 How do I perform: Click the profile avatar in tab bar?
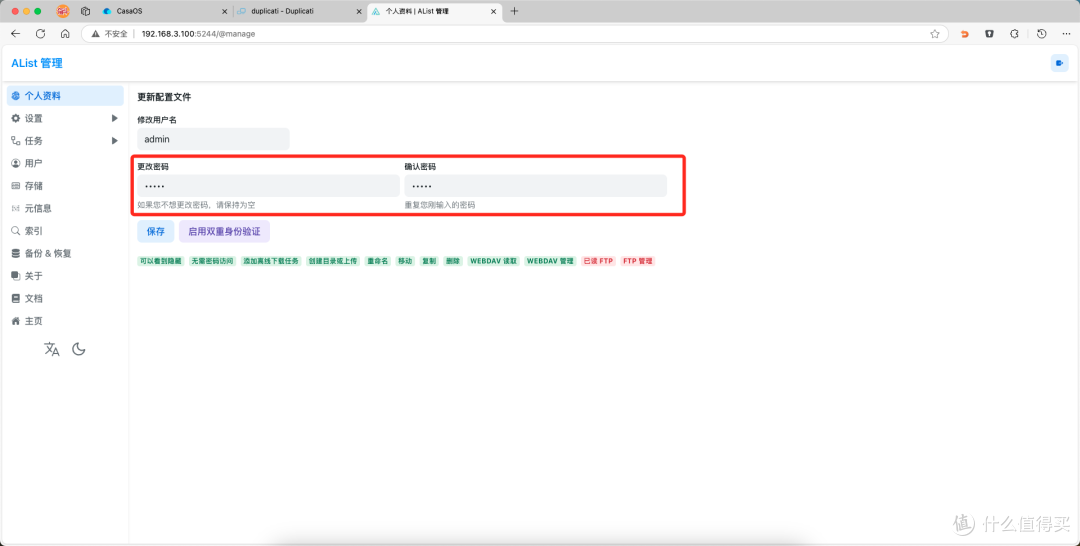tap(63, 11)
